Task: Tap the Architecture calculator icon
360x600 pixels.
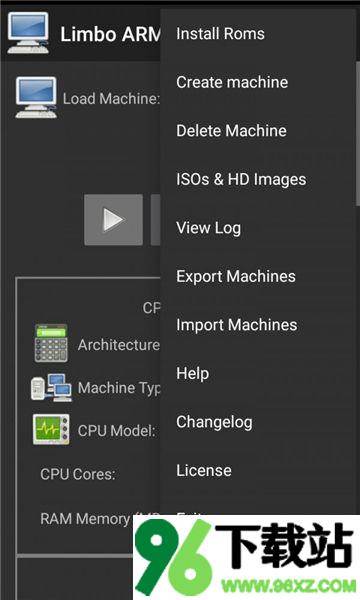Action: [x=51, y=343]
